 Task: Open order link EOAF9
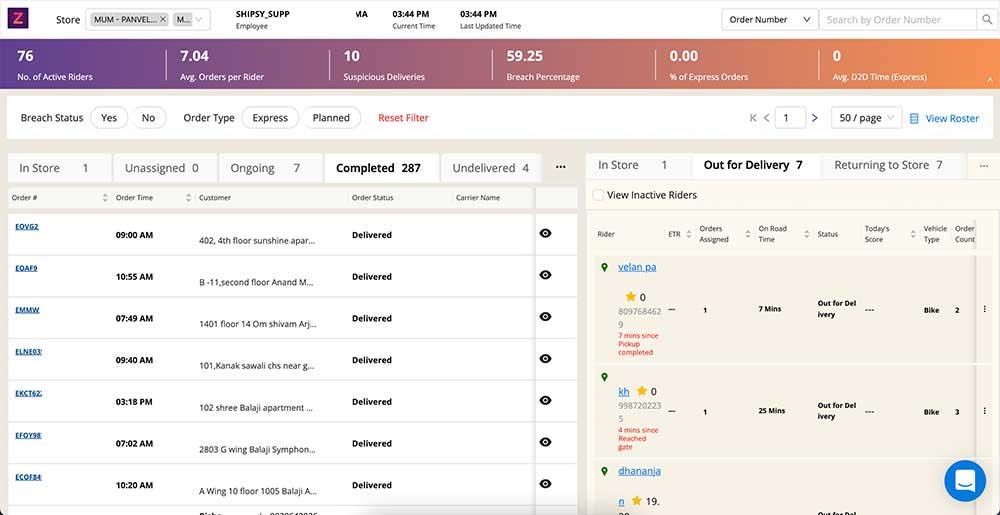click(x=26, y=268)
